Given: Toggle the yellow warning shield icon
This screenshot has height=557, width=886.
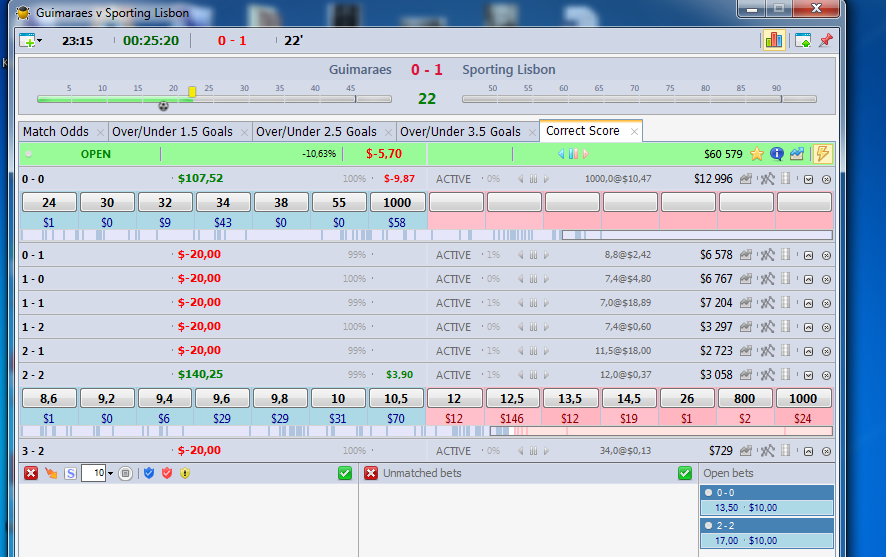Looking at the screenshot, I should pyautogui.click(x=185, y=473).
